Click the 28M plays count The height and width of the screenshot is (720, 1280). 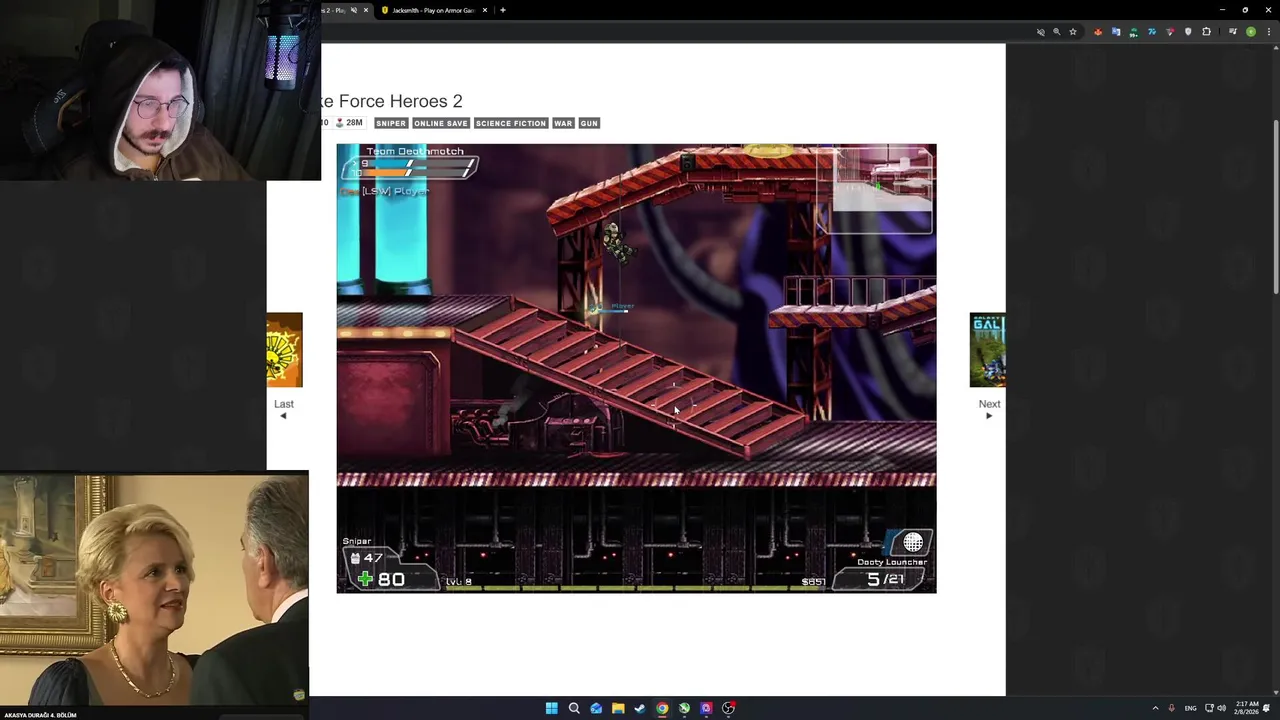pos(348,123)
